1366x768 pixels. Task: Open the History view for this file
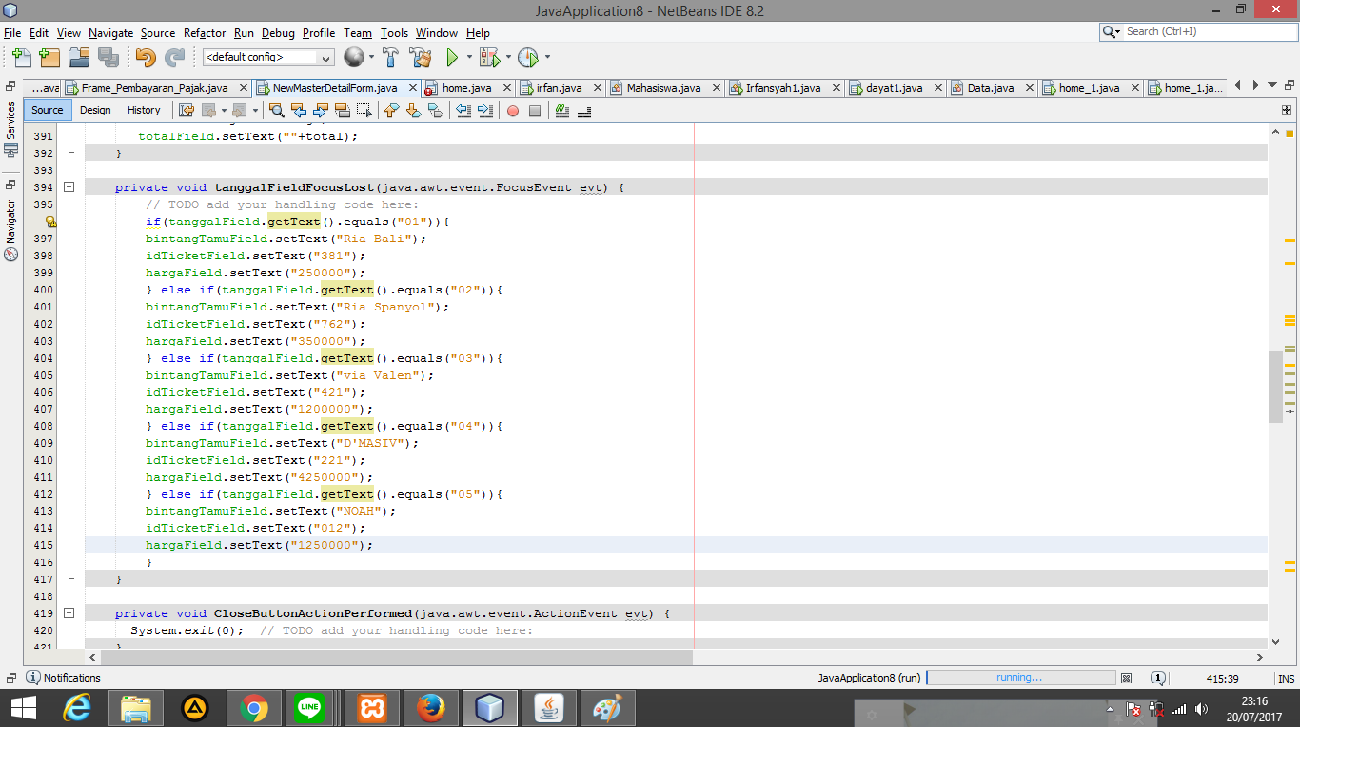pos(144,110)
